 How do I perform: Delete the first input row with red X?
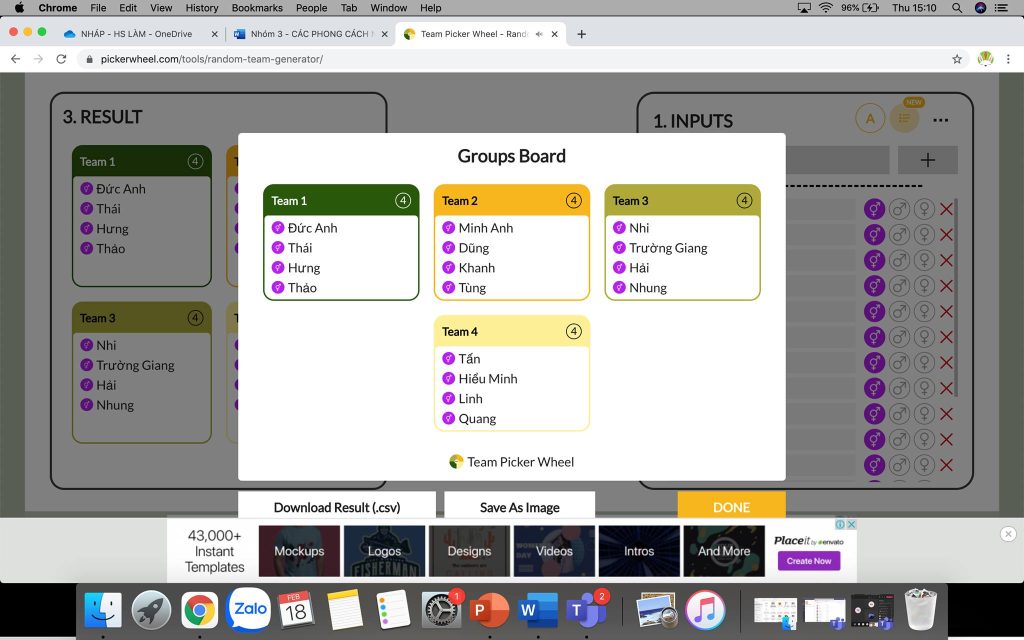coord(946,209)
